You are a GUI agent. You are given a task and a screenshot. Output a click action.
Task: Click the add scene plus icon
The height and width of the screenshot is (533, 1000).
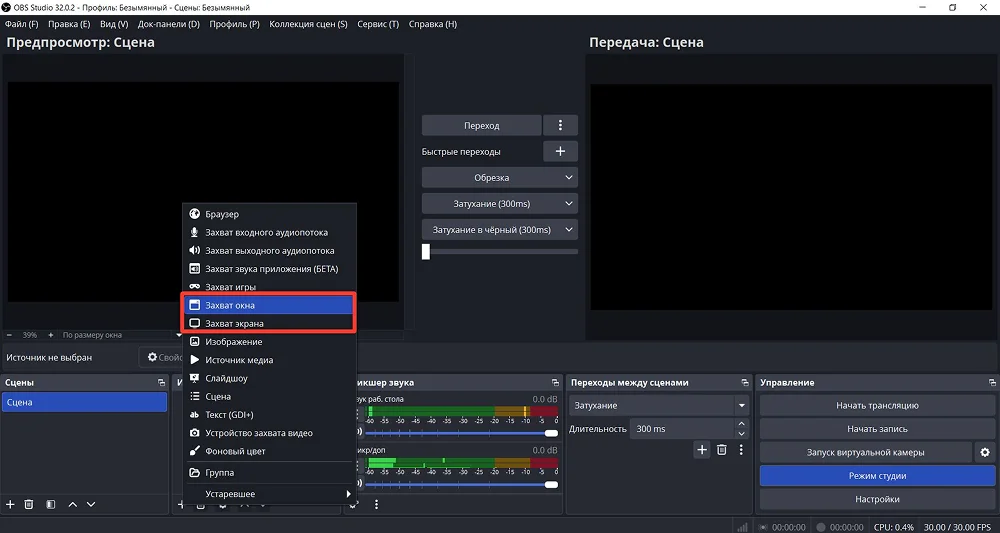[x=10, y=505]
